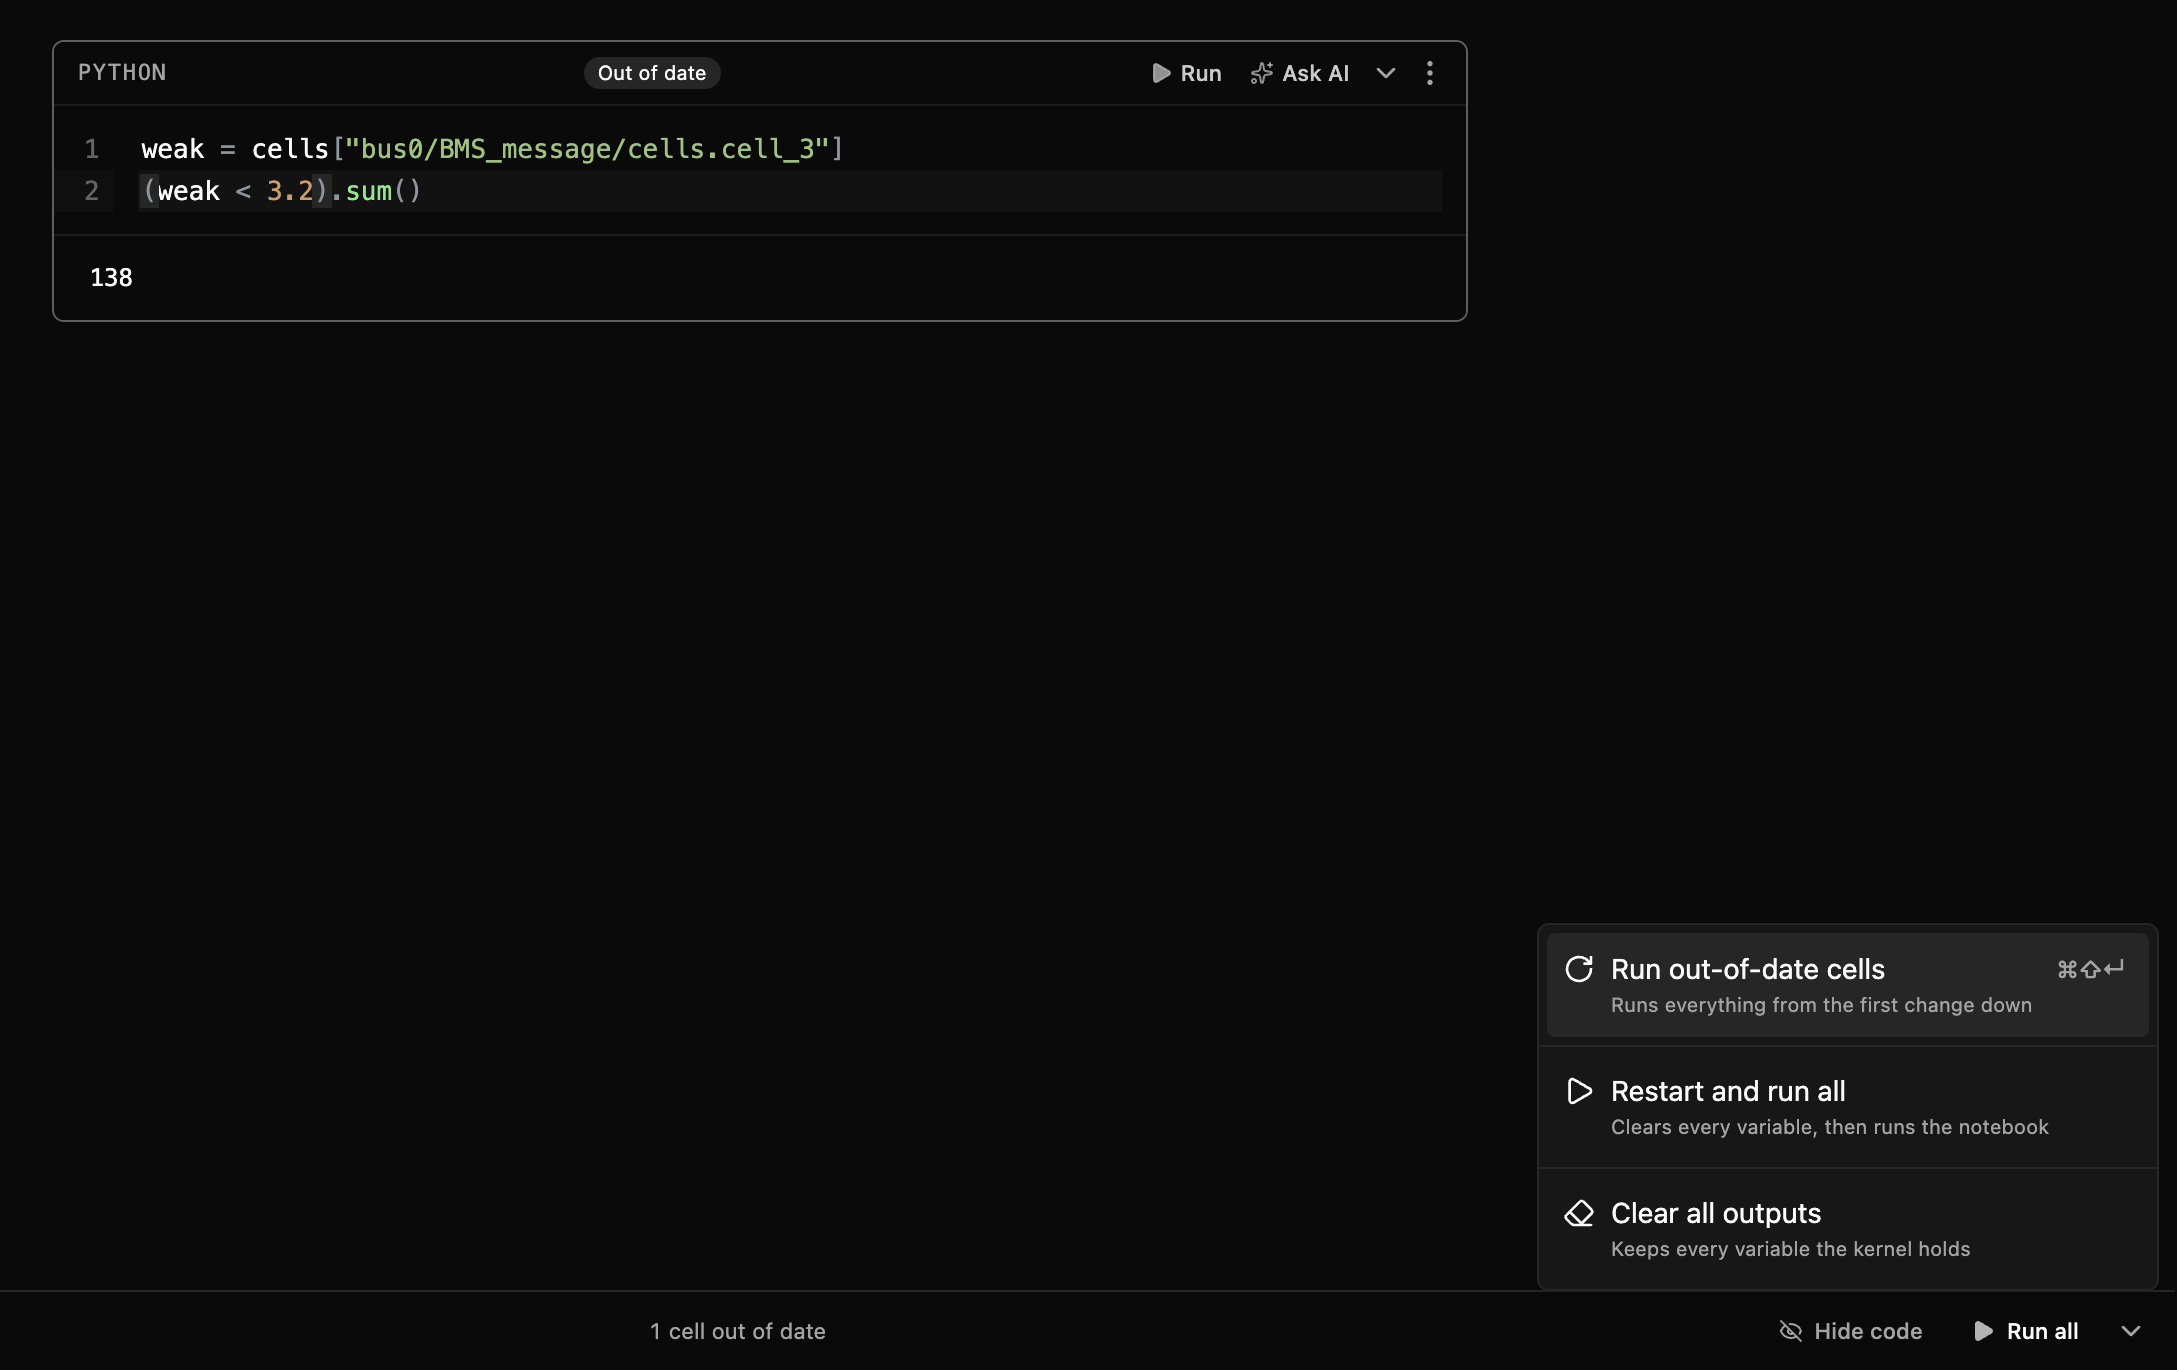The width and height of the screenshot is (2177, 1370).
Task: Run the Python cell
Action: click(1186, 73)
